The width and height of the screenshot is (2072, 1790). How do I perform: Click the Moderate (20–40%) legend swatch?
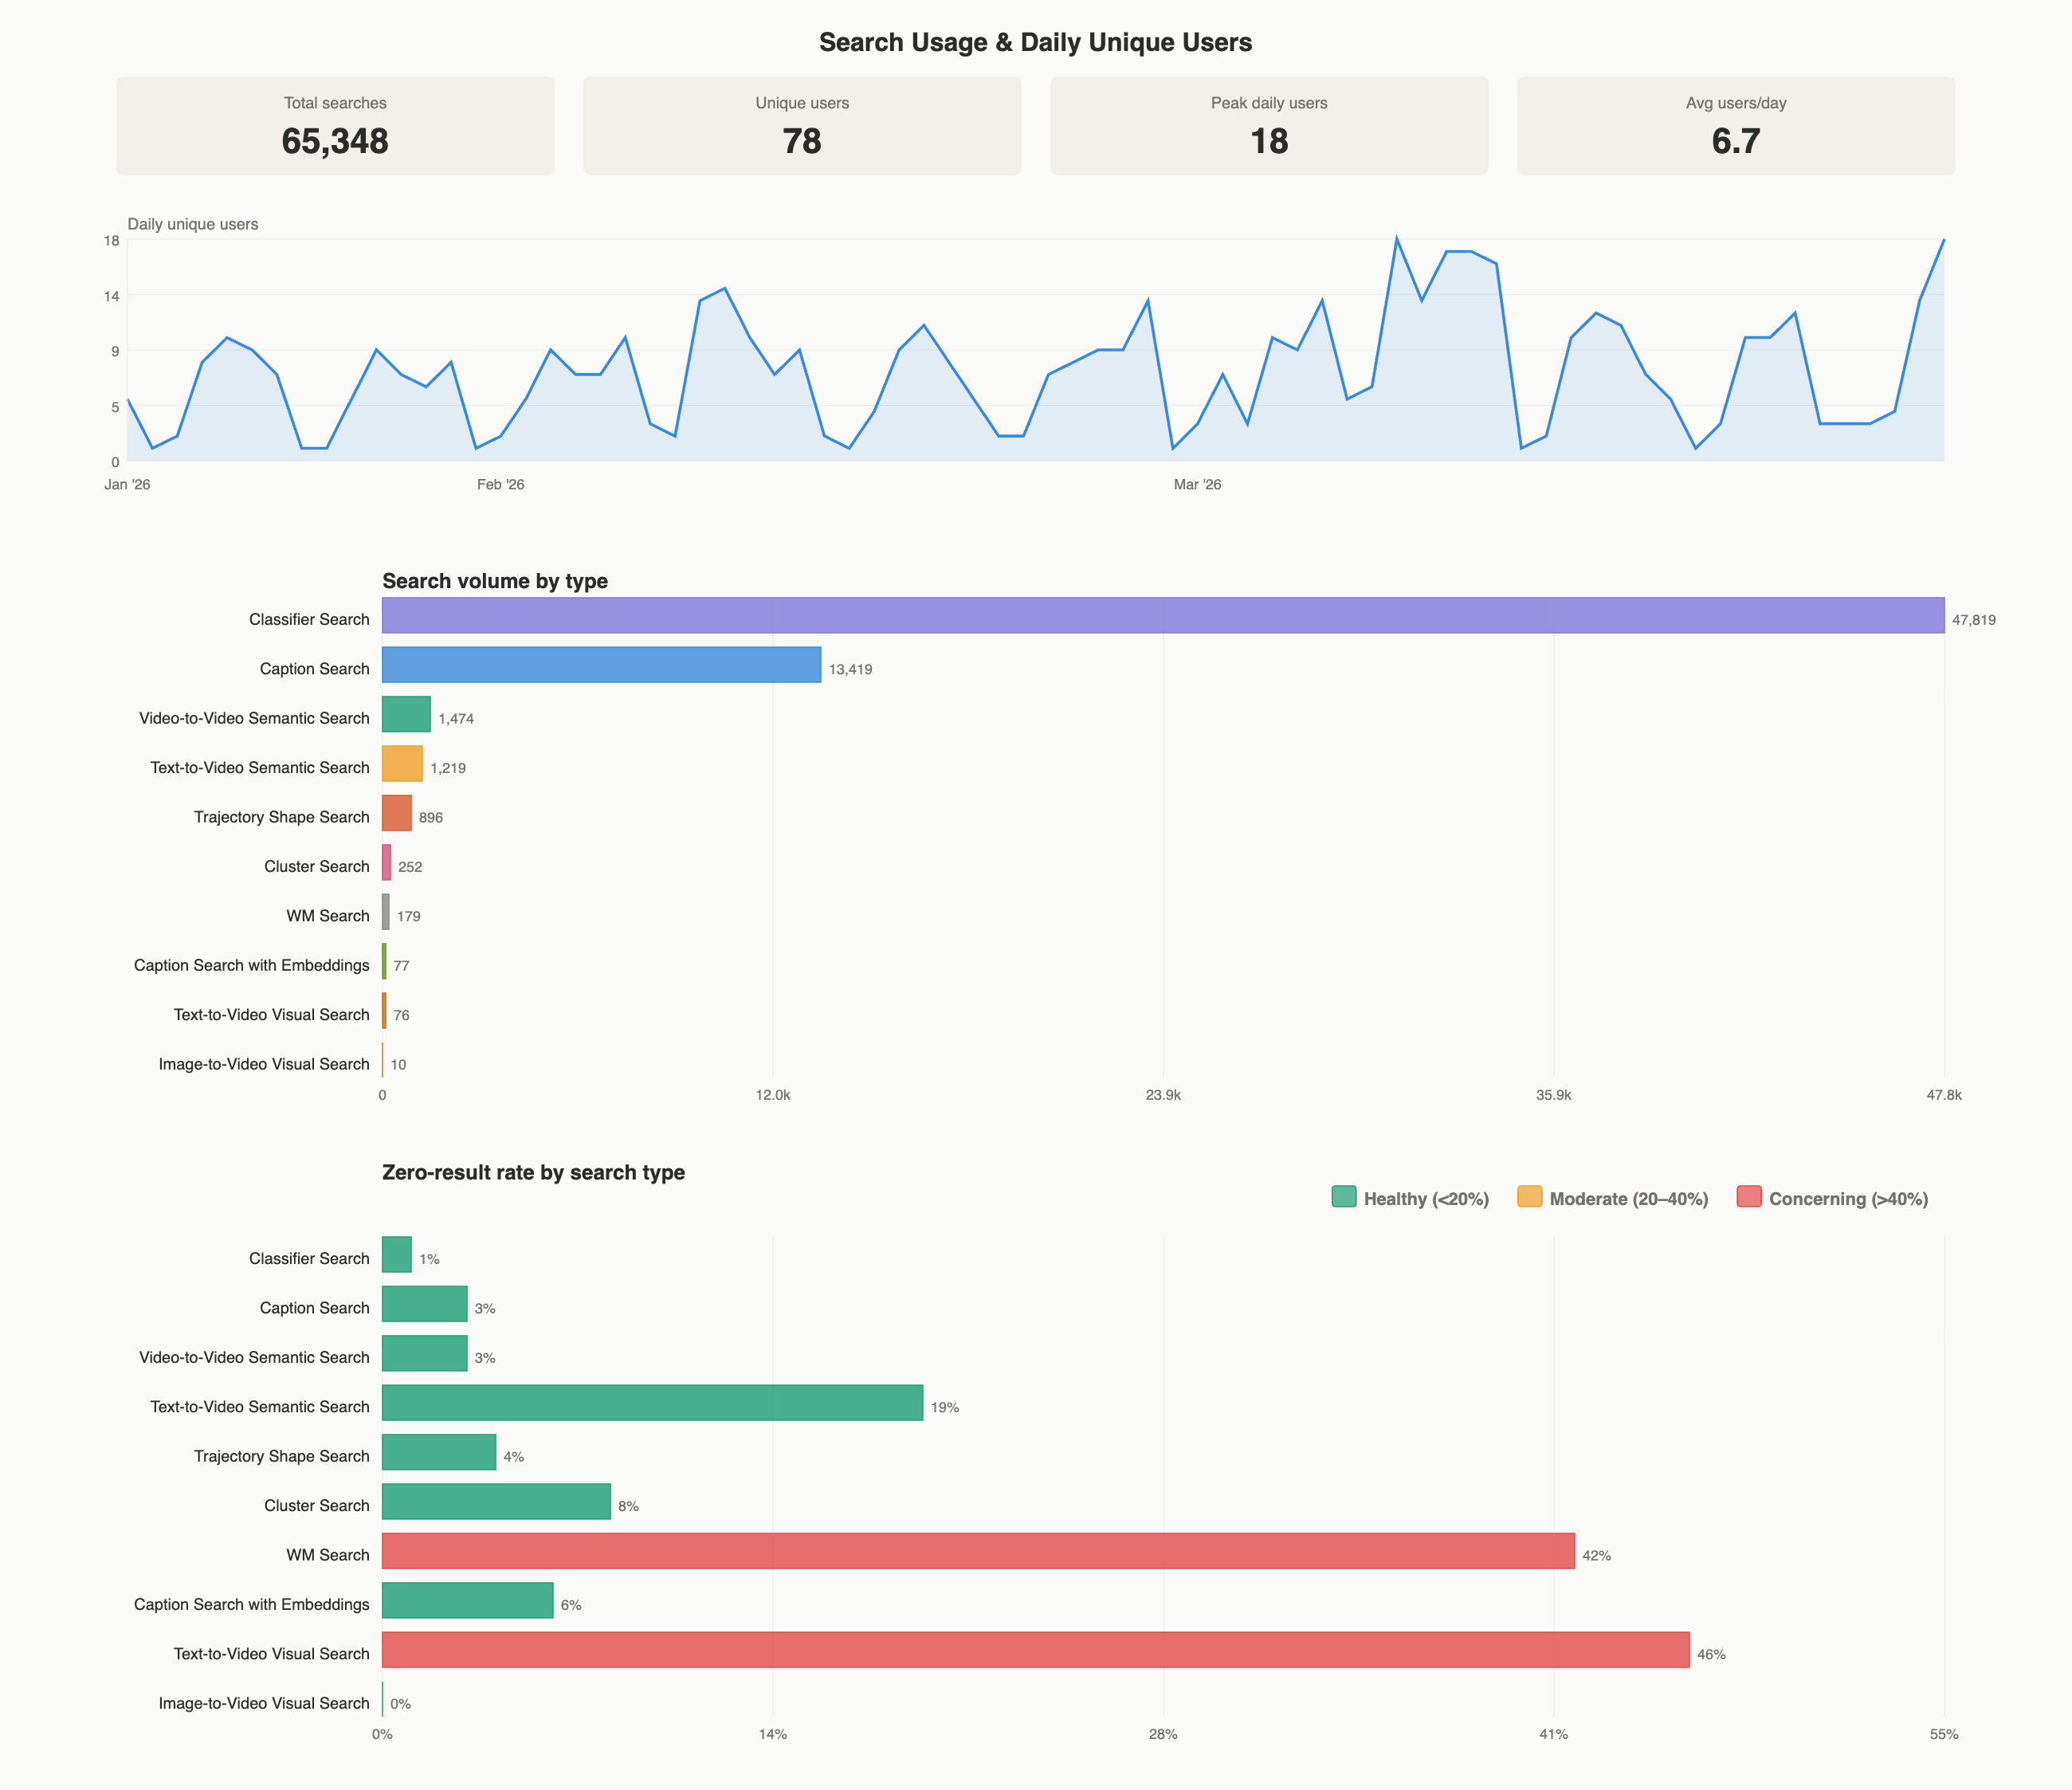[x=1530, y=1197]
